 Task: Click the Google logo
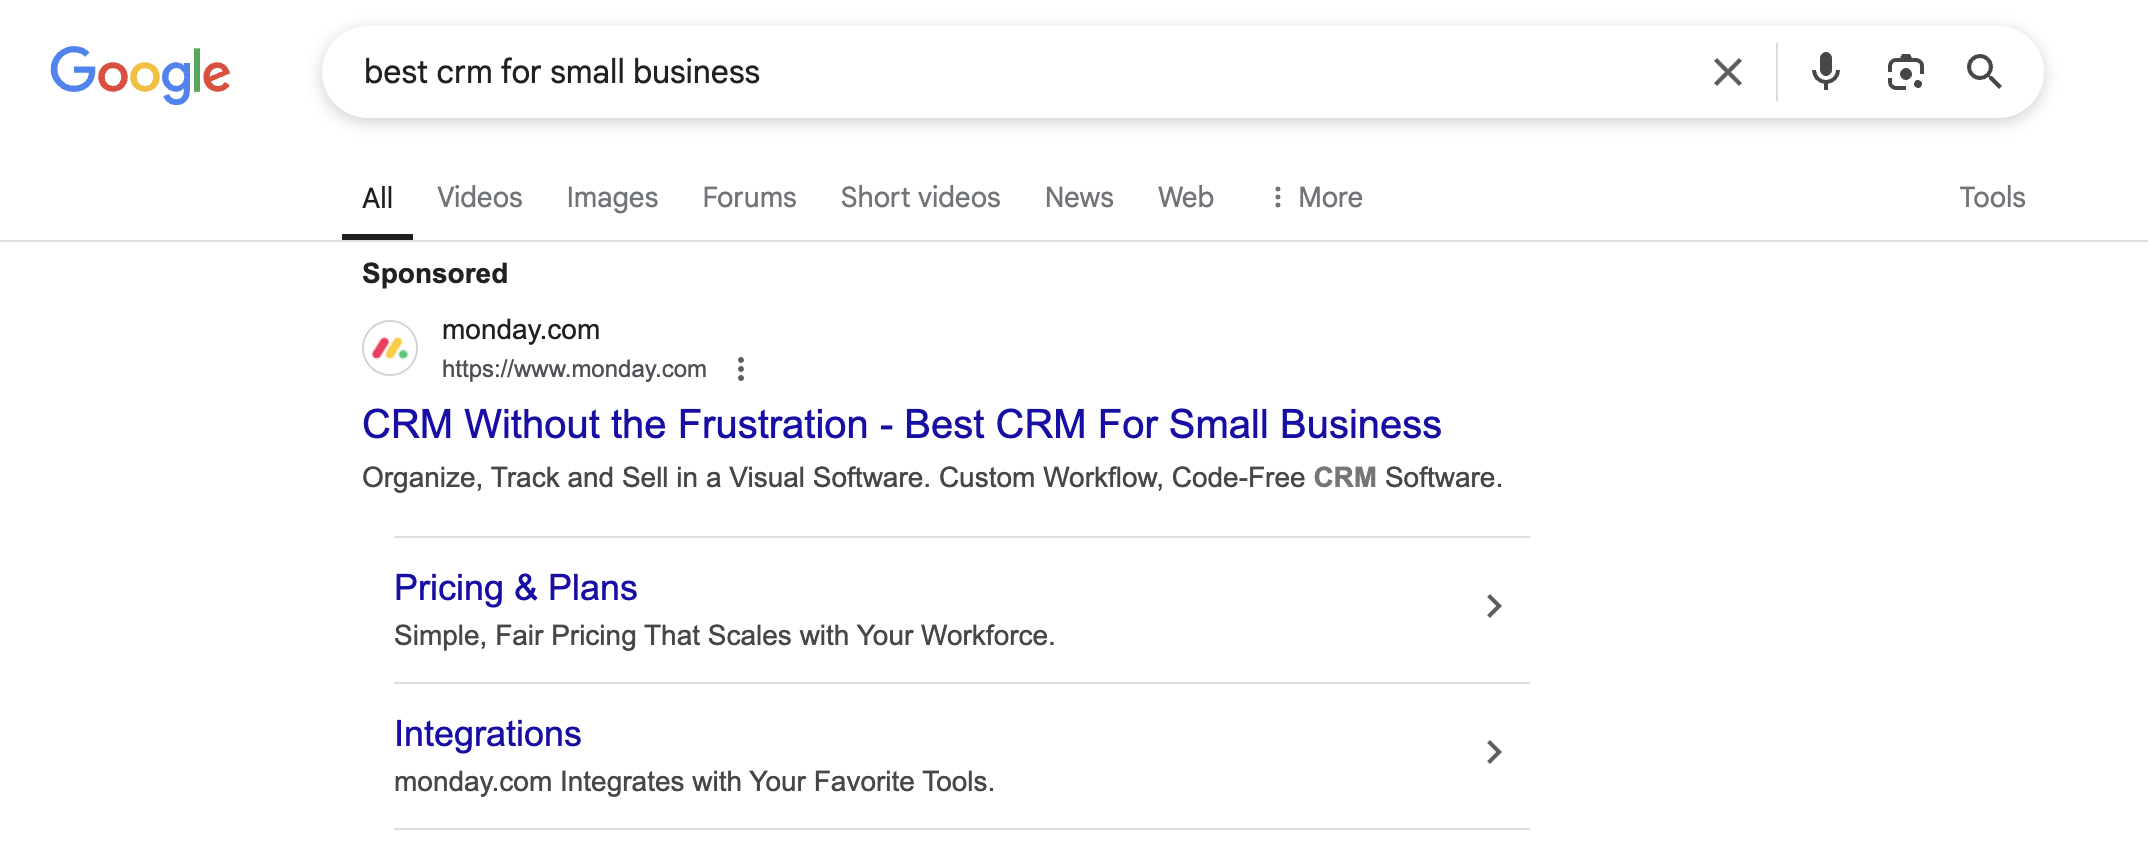tap(140, 74)
